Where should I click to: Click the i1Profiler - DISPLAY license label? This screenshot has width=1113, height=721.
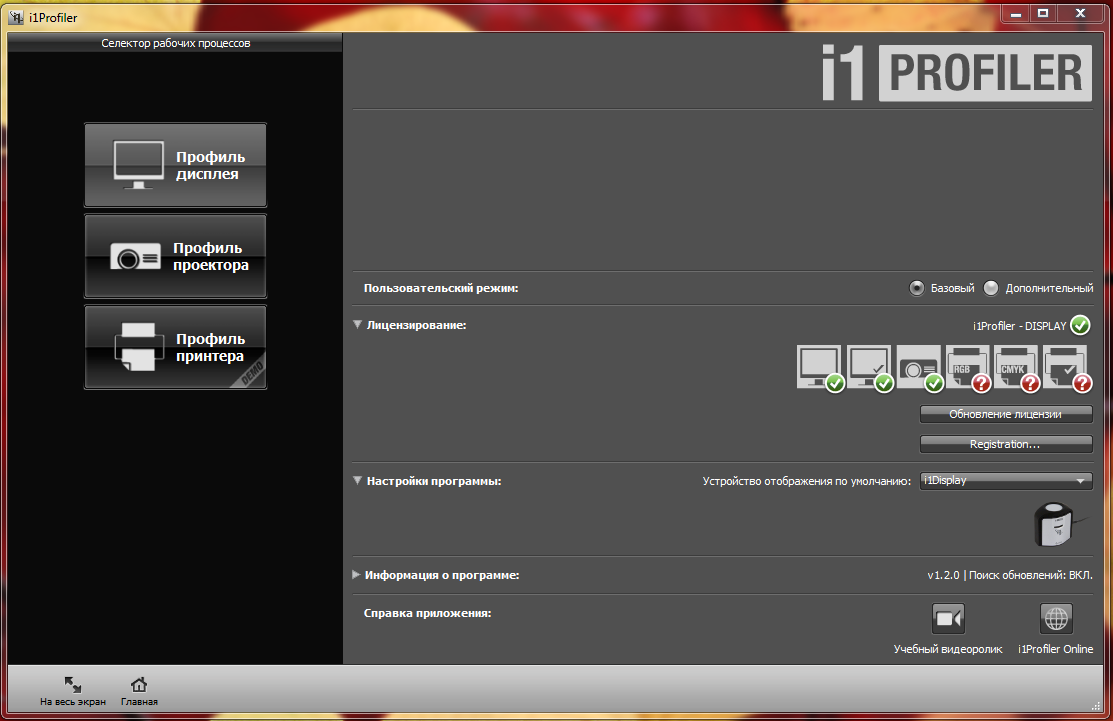pyautogui.click(x=1019, y=326)
